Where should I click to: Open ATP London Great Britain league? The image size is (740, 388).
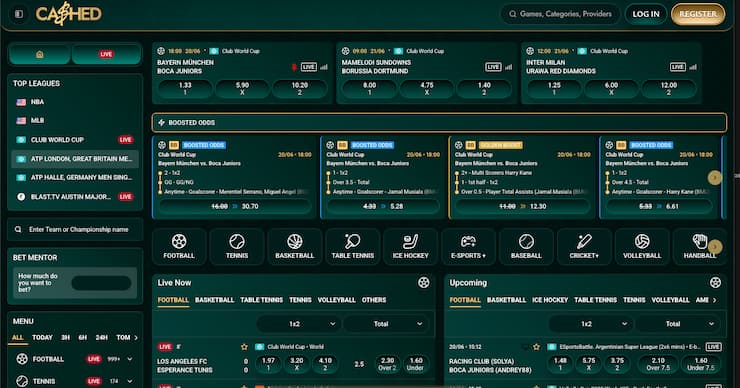[x=75, y=159]
